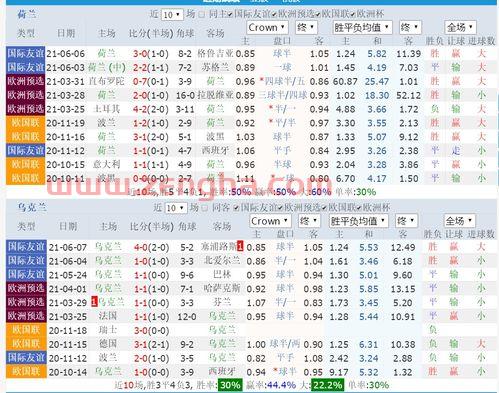Open the recent matches count dropdown for 荷兰

point(172,15)
